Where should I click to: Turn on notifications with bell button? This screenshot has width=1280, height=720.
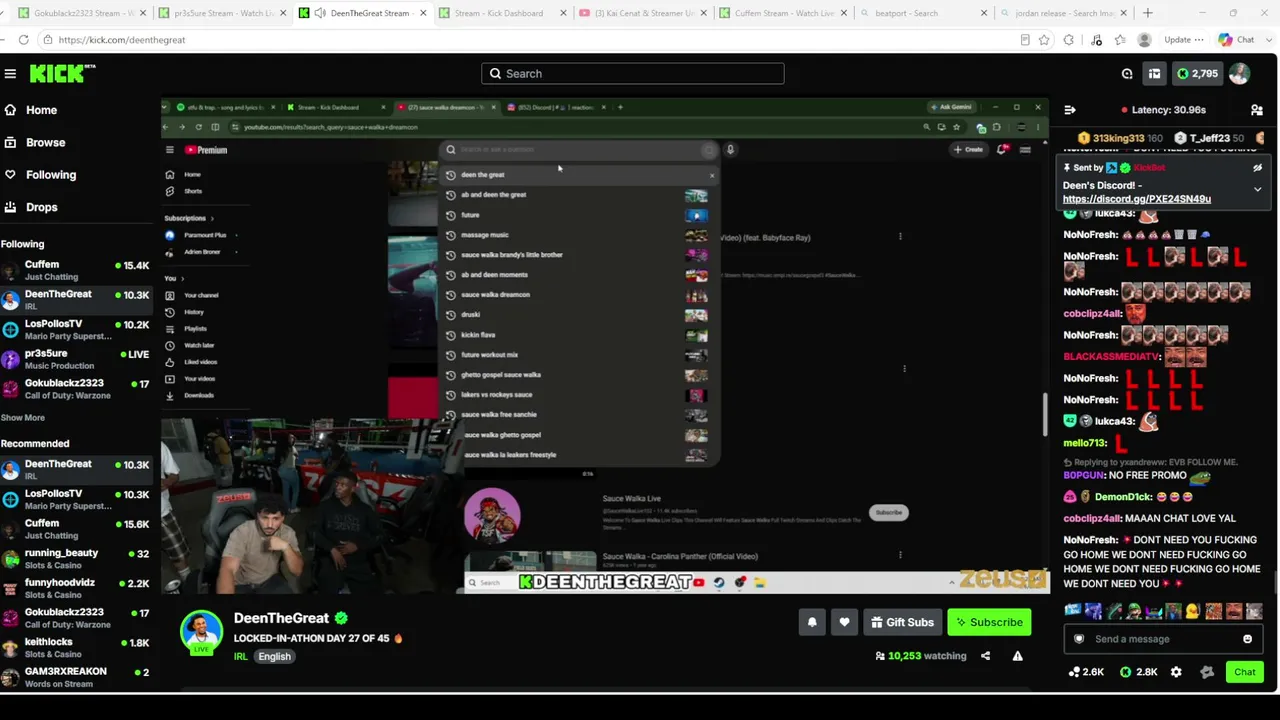point(812,622)
